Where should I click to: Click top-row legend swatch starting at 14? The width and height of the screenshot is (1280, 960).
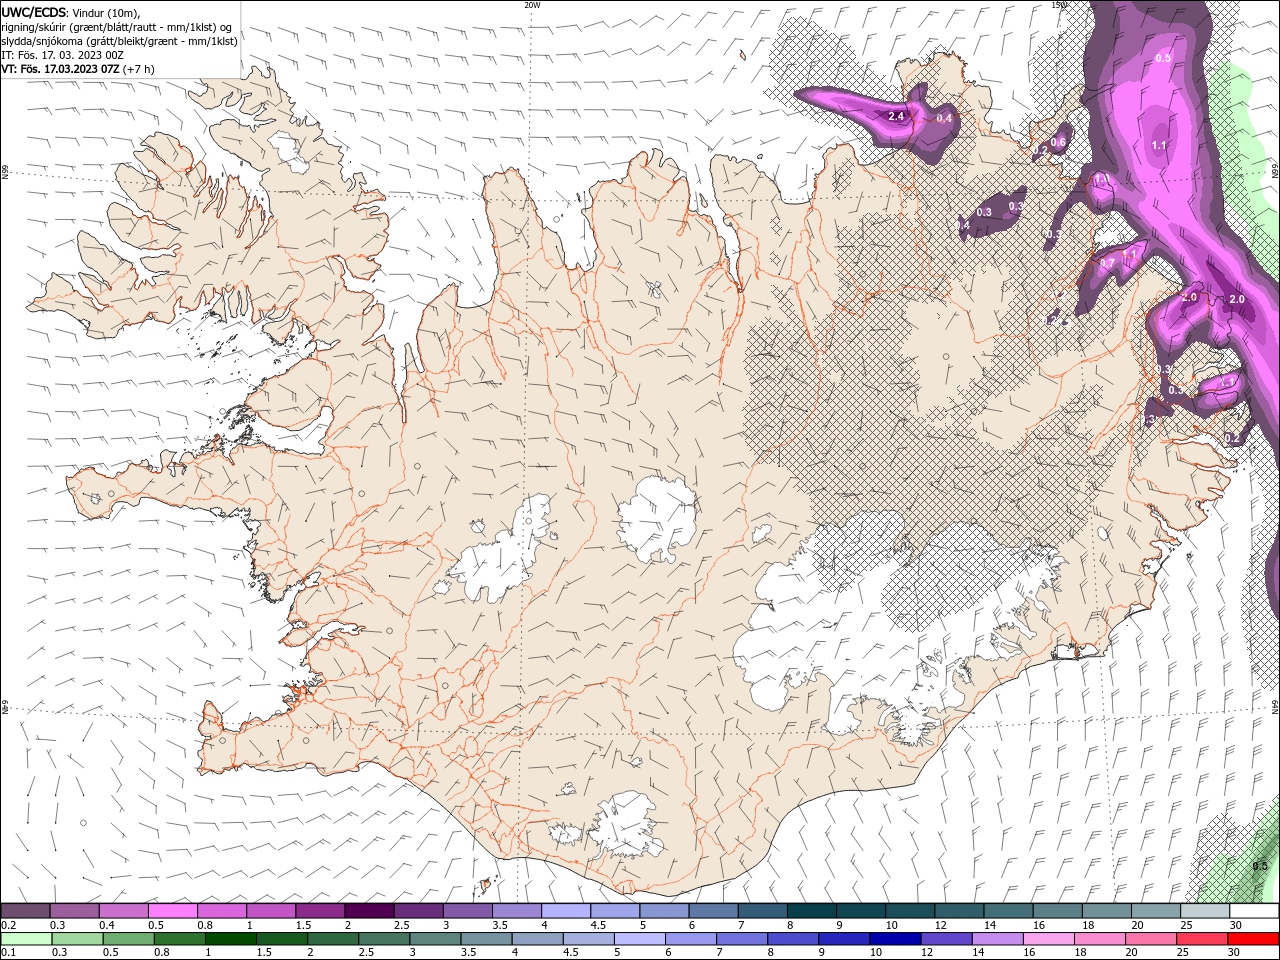(x=1008, y=911)
